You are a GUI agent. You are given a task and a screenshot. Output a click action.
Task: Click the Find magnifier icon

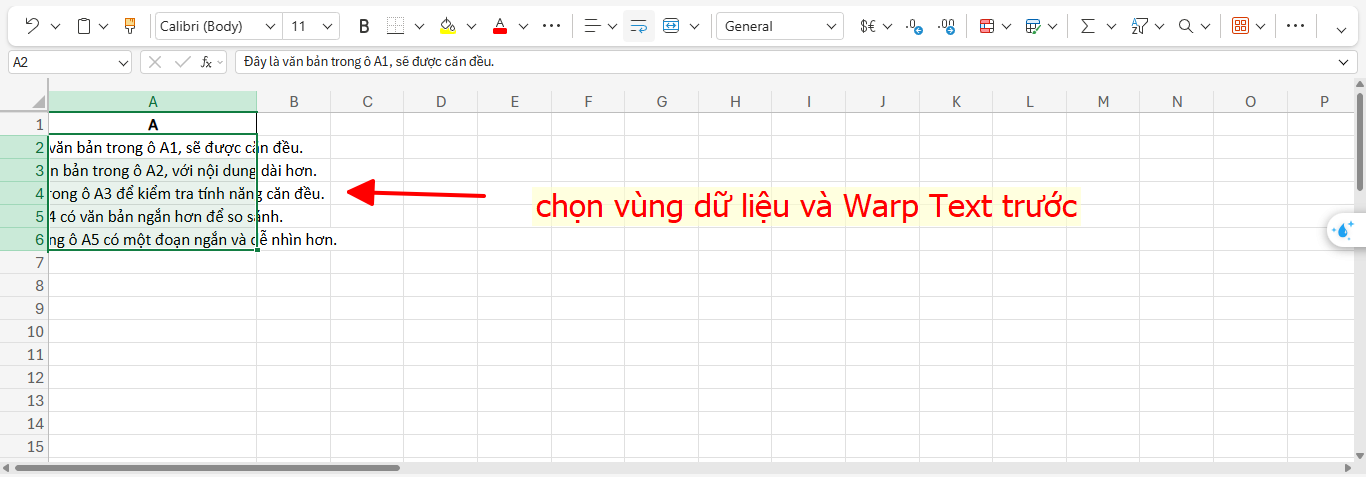(1186, 26)
